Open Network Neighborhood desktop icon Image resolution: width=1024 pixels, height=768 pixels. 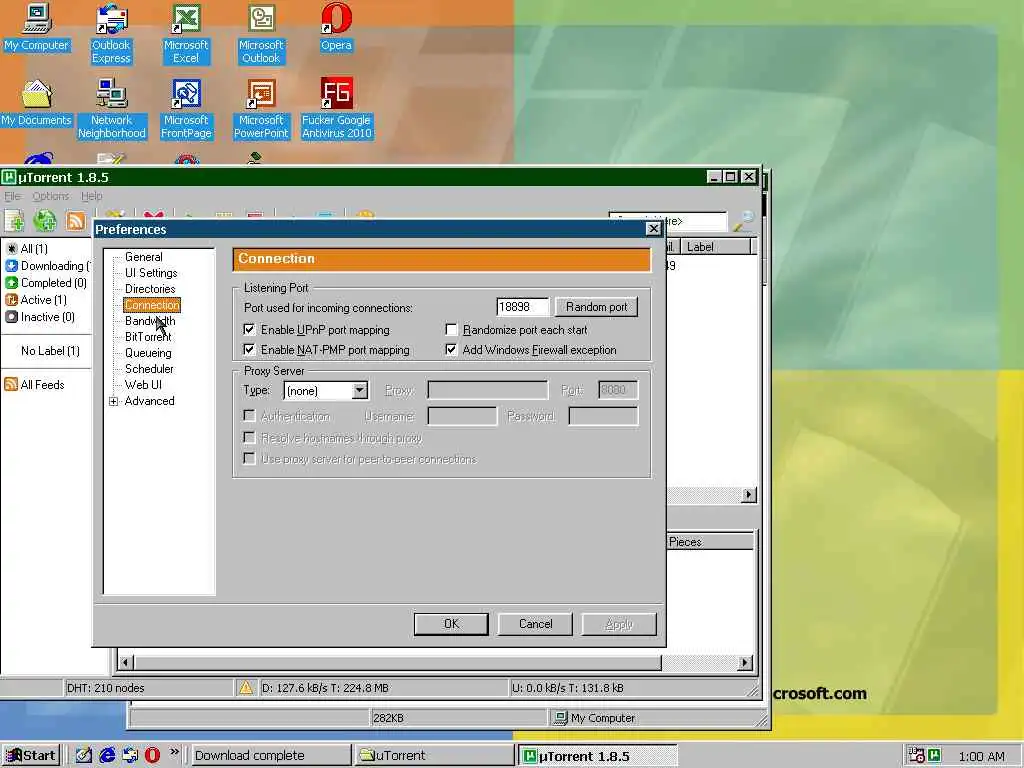[x=112, y=109]
